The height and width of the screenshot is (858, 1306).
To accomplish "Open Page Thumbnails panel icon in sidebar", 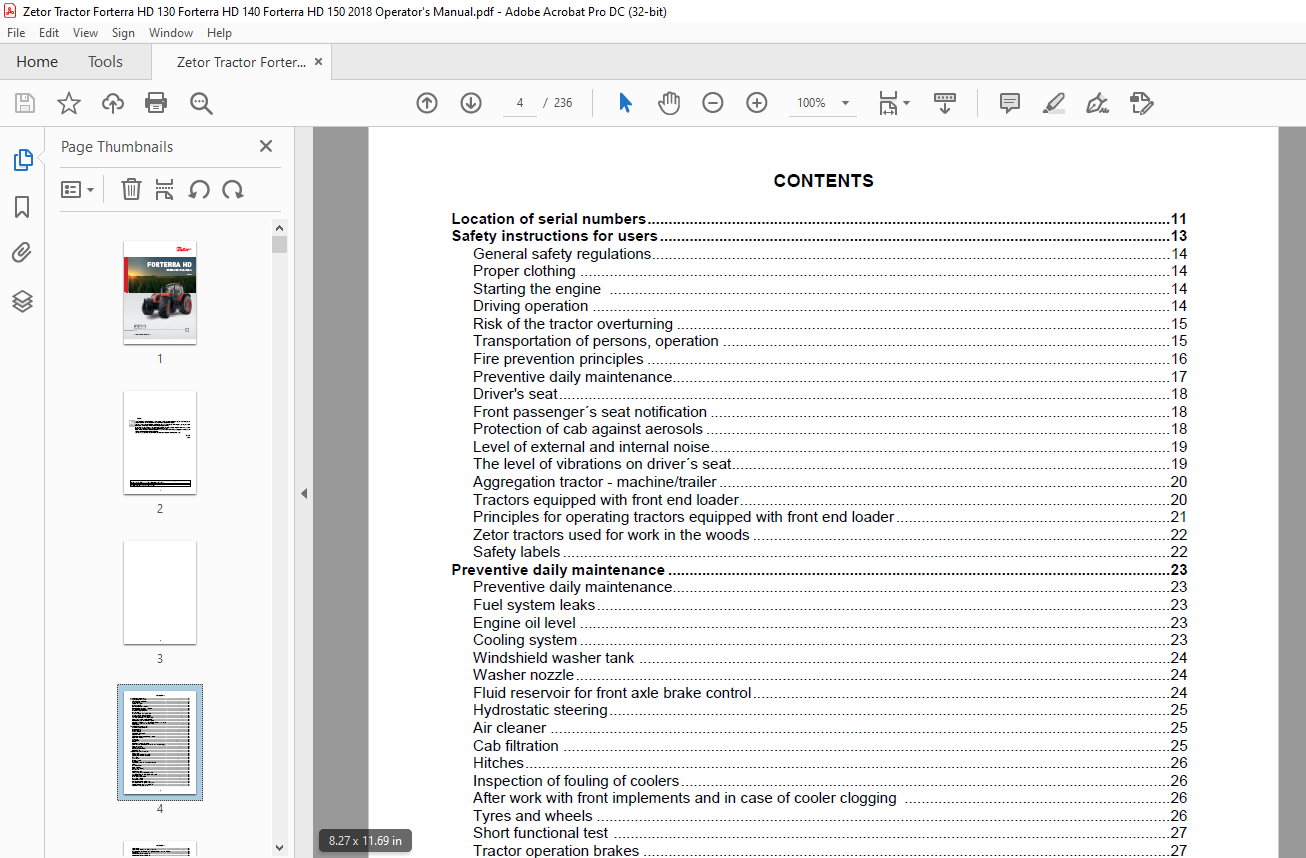I will 22,160.
